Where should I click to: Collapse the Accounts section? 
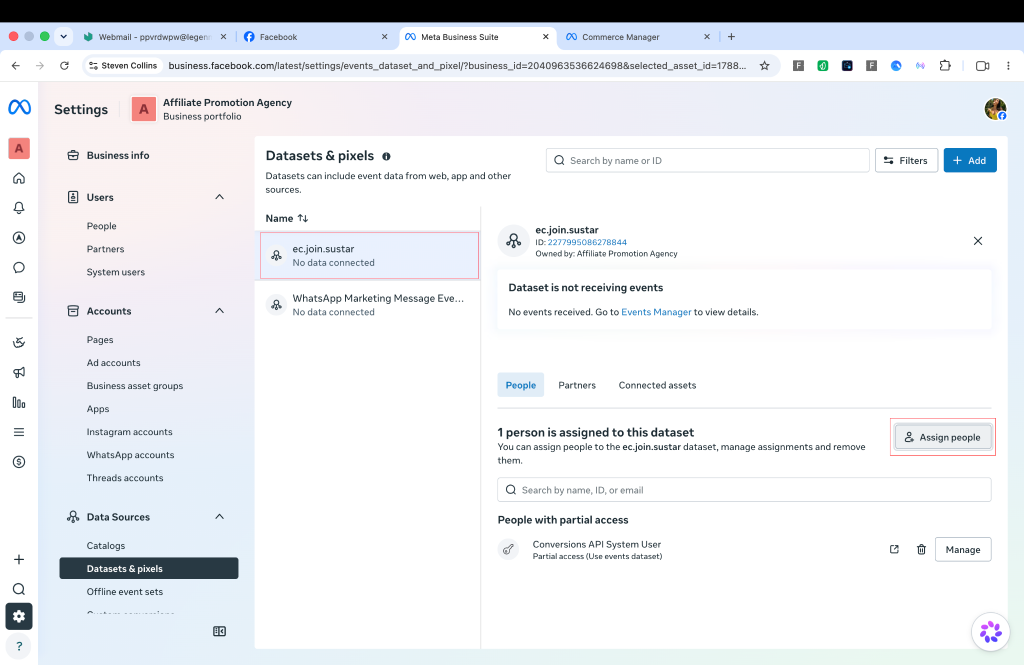coord(219,310)
